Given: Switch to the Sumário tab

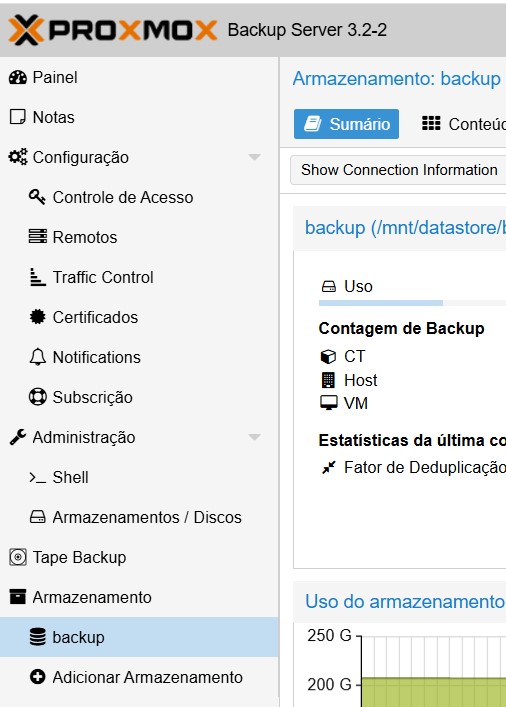Looking at the screenshot, I should [x=346, y=124].
